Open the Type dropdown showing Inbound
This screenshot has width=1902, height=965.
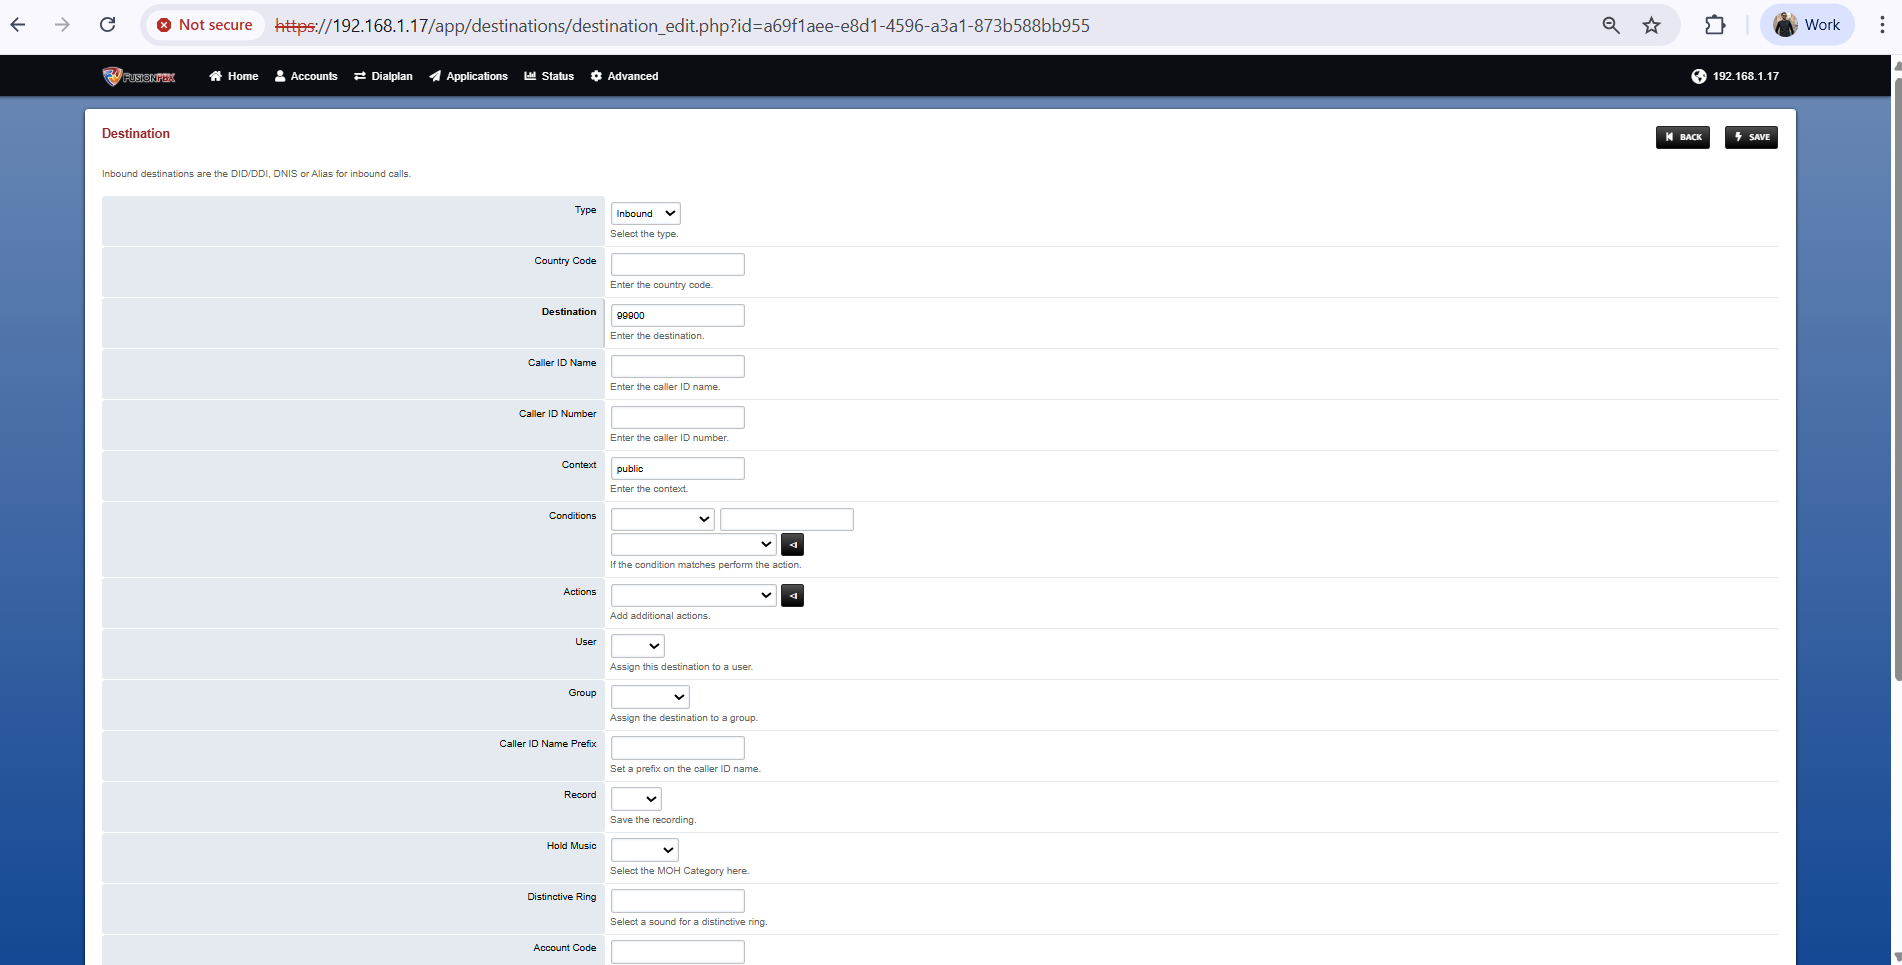pyautogui.click(x=645, y=214)
